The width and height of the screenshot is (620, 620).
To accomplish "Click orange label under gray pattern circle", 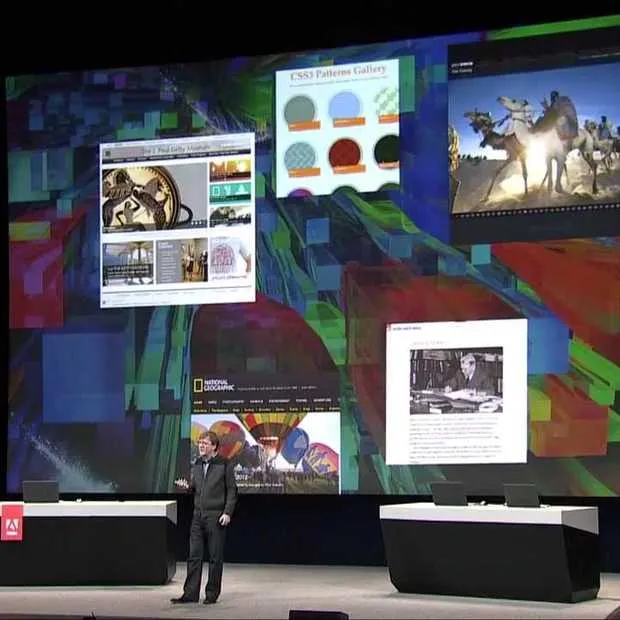I will (x=304, y=126).
